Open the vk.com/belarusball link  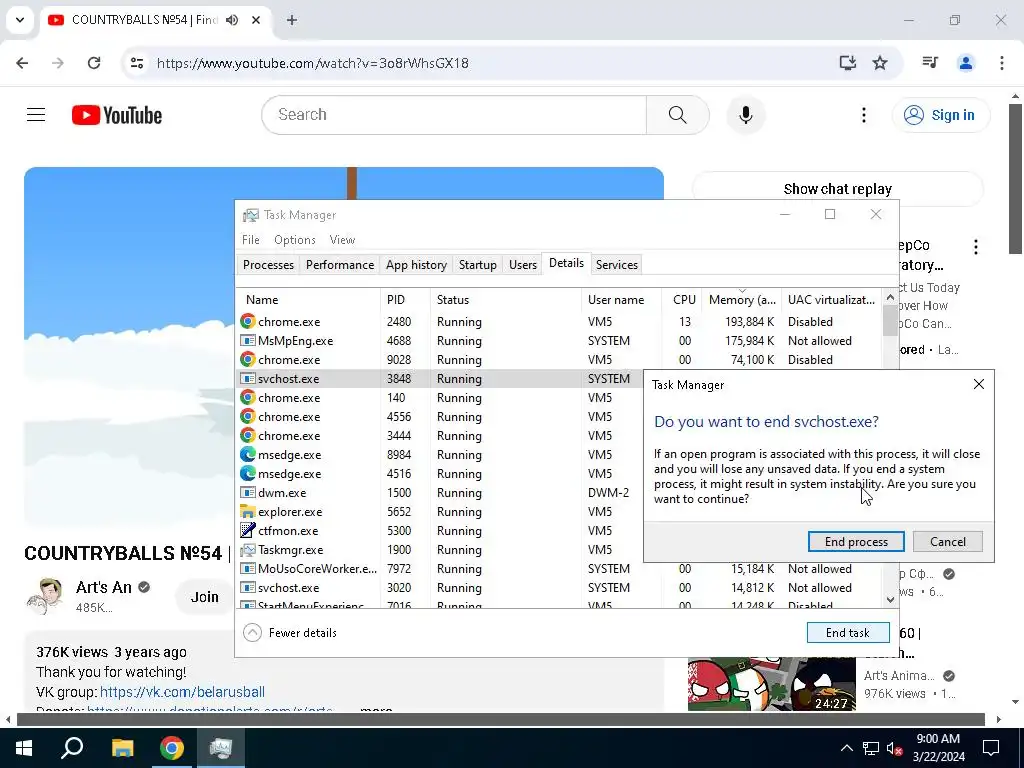click(182, 692)
